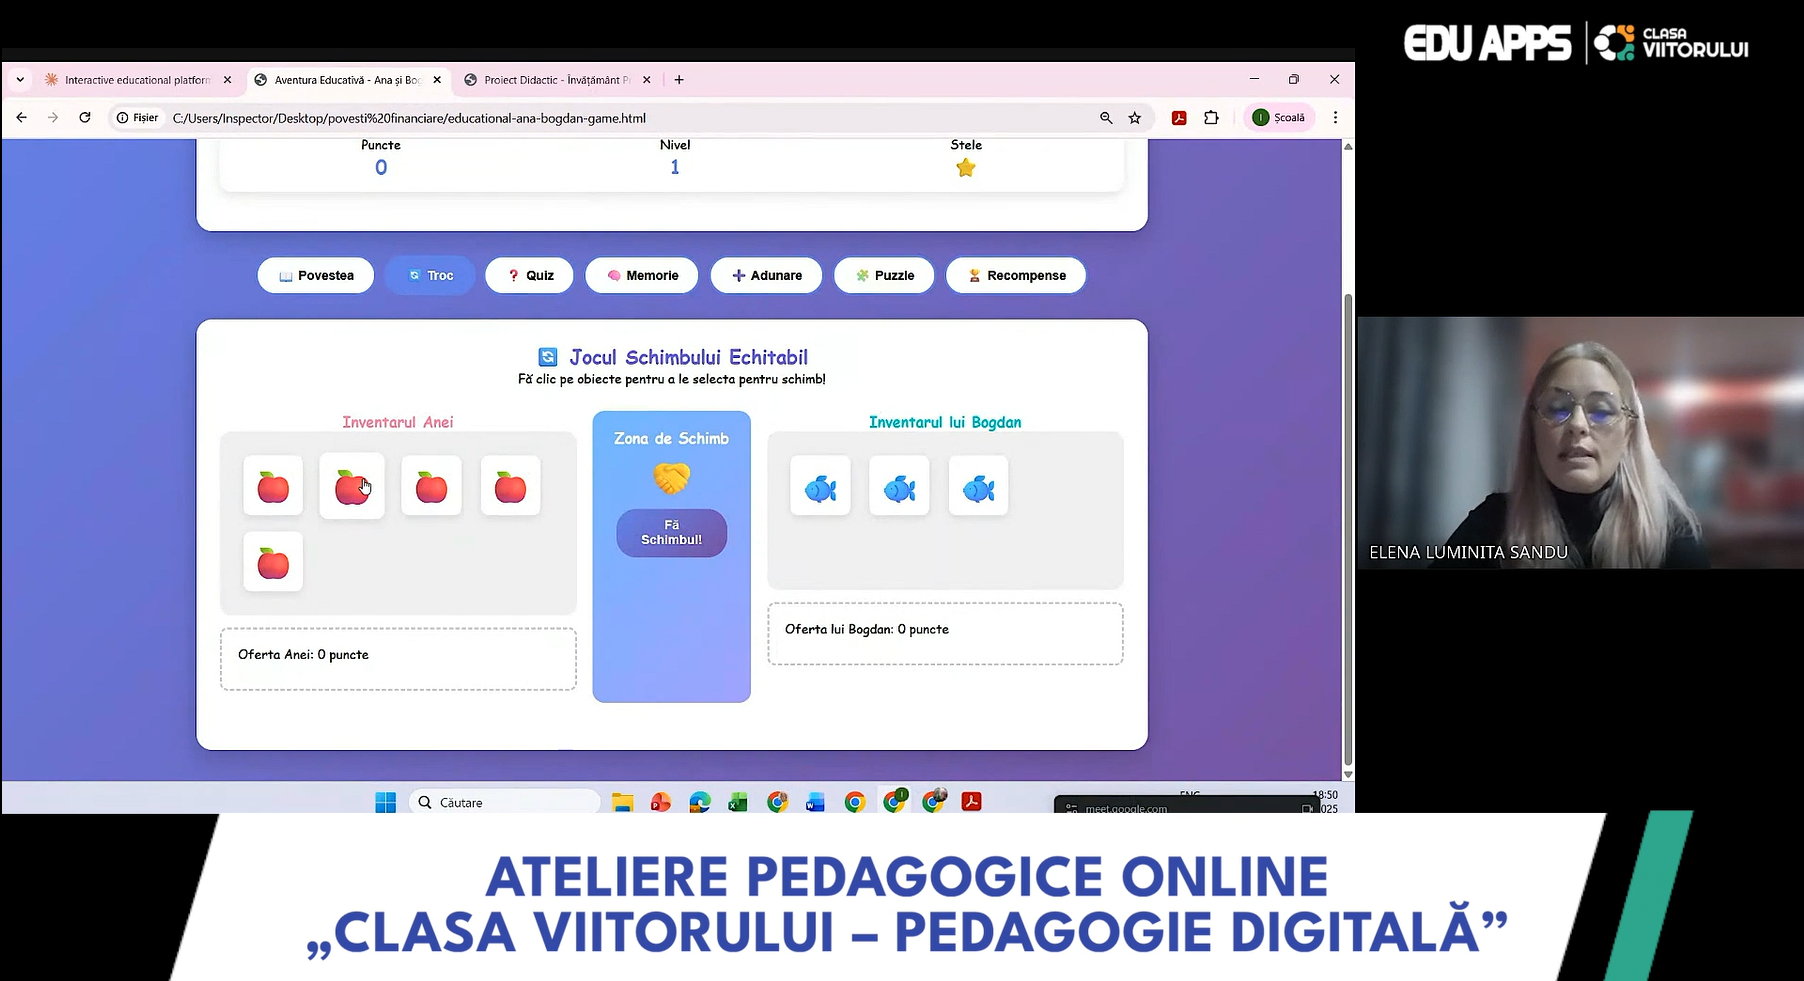Screen dimensions: 1804x981
Task: Open the Windows Start menu
Action: pos(386,802)
